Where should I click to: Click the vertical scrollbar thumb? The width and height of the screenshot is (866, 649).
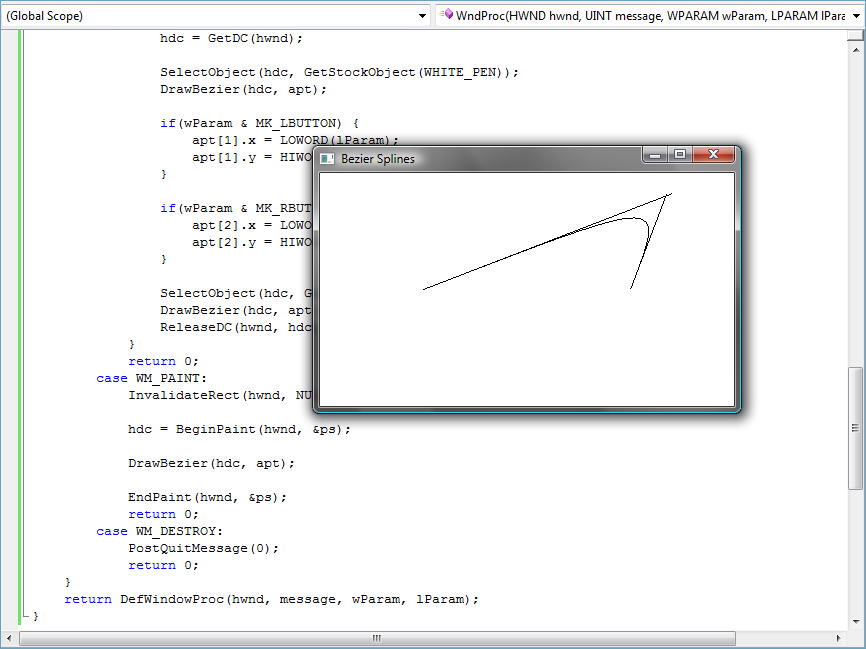point(856,428)
